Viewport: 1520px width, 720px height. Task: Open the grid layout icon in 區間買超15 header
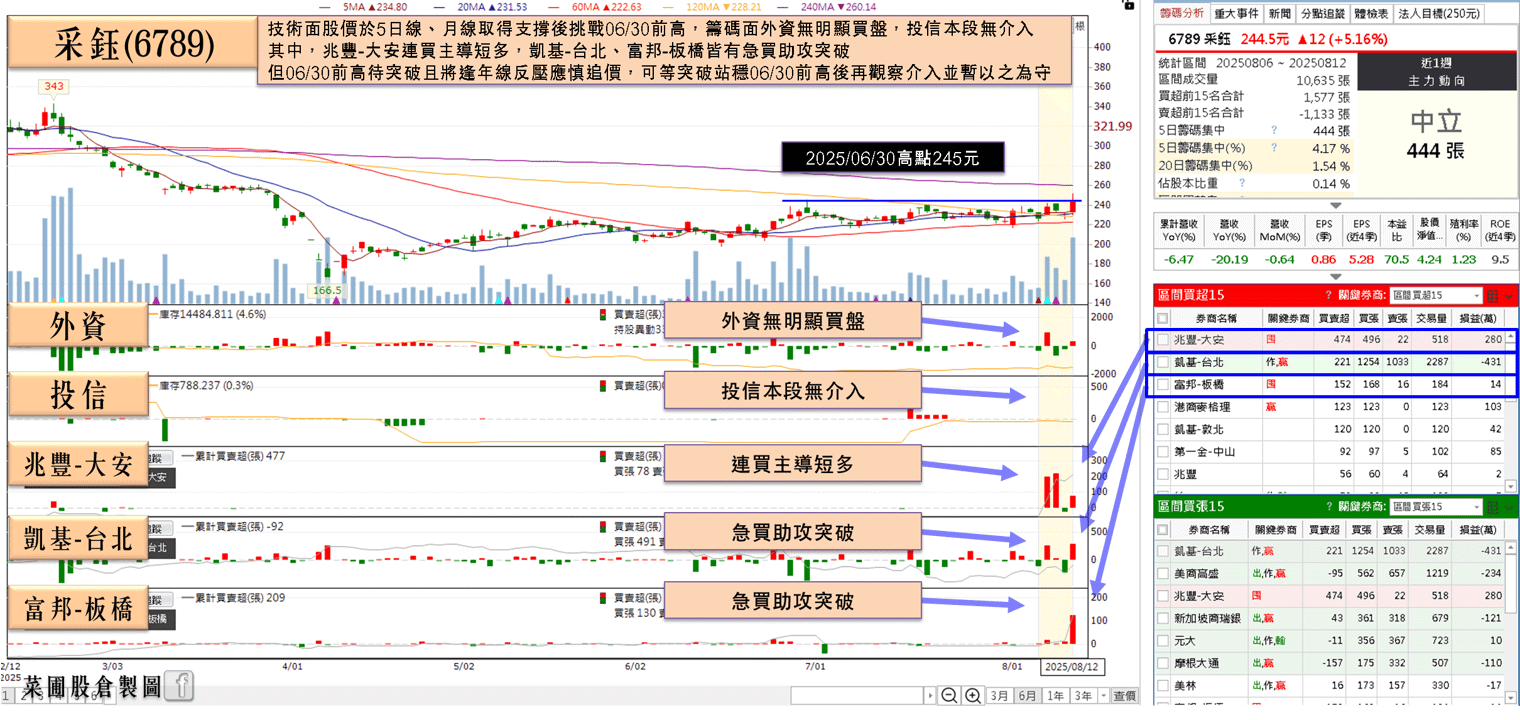pyautogui.click(x=1493, y=295)
